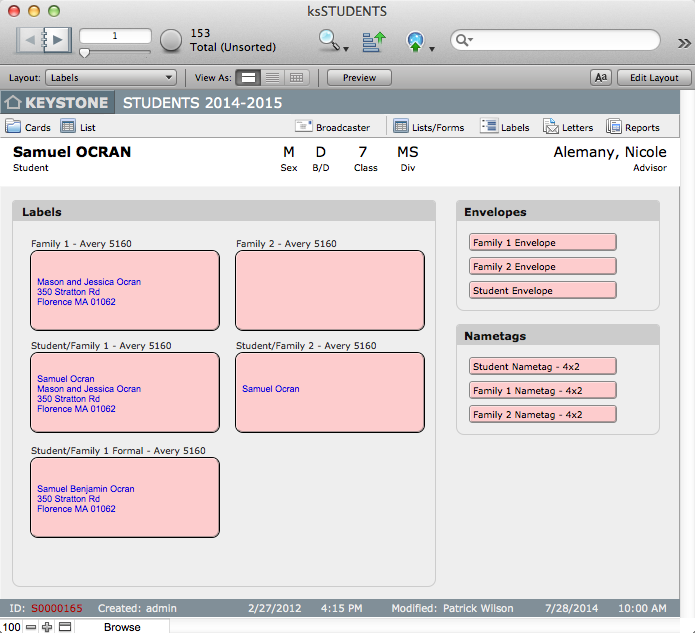
Task: Click the Student Nametag - 4x2 button
Action: click(543, 366)
